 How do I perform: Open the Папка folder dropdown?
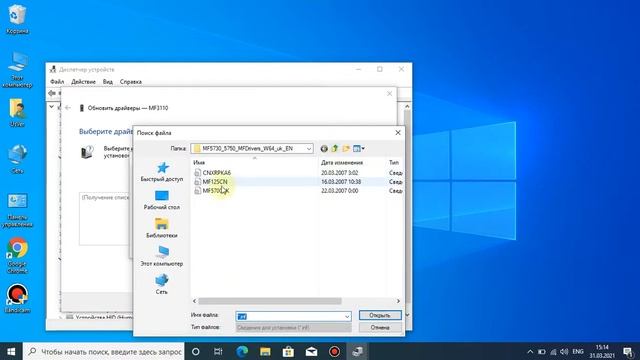[x=252, y=149]
